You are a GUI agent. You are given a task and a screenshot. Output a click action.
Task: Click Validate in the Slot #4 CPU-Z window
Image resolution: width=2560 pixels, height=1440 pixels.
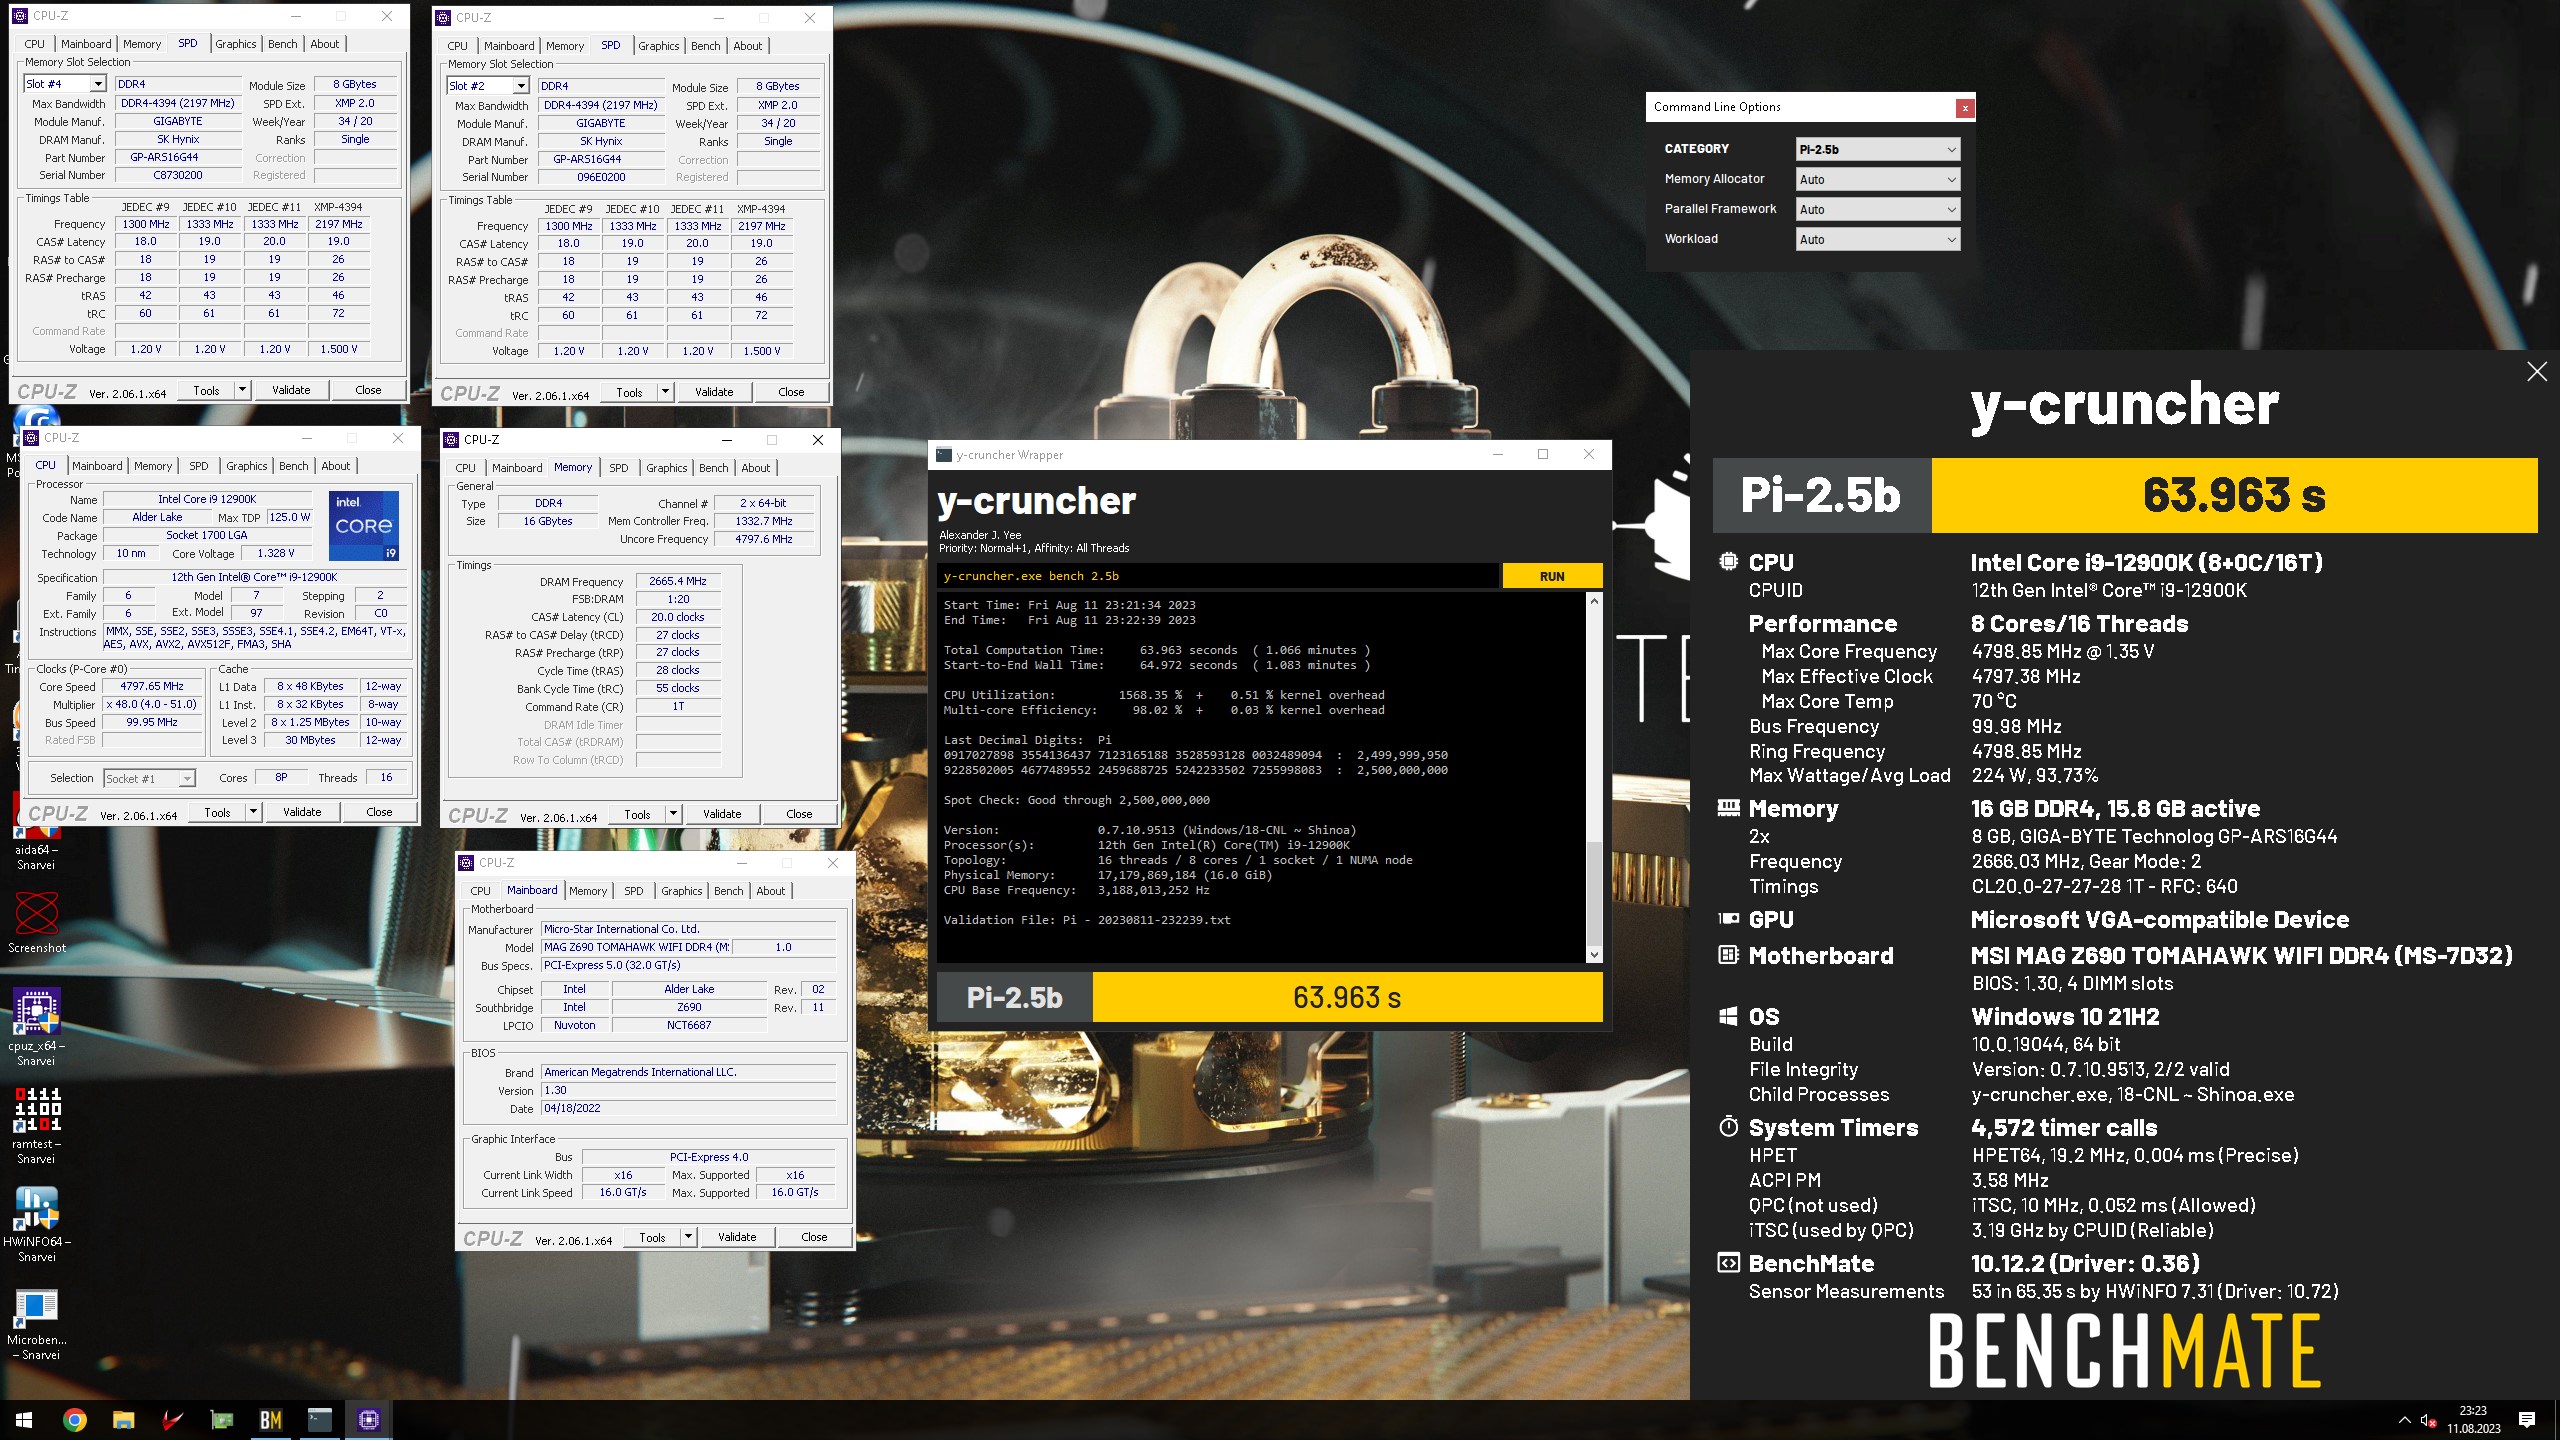[291, 390]
